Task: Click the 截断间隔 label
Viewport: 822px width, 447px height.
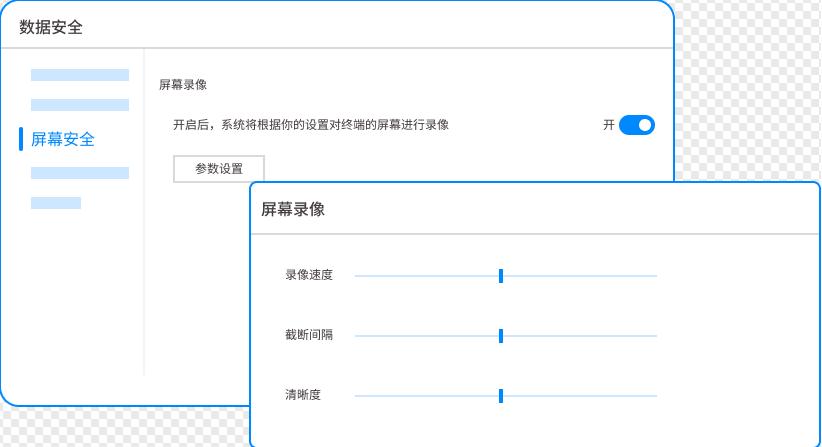Action: pyautogui.click(x=309, y=335)
